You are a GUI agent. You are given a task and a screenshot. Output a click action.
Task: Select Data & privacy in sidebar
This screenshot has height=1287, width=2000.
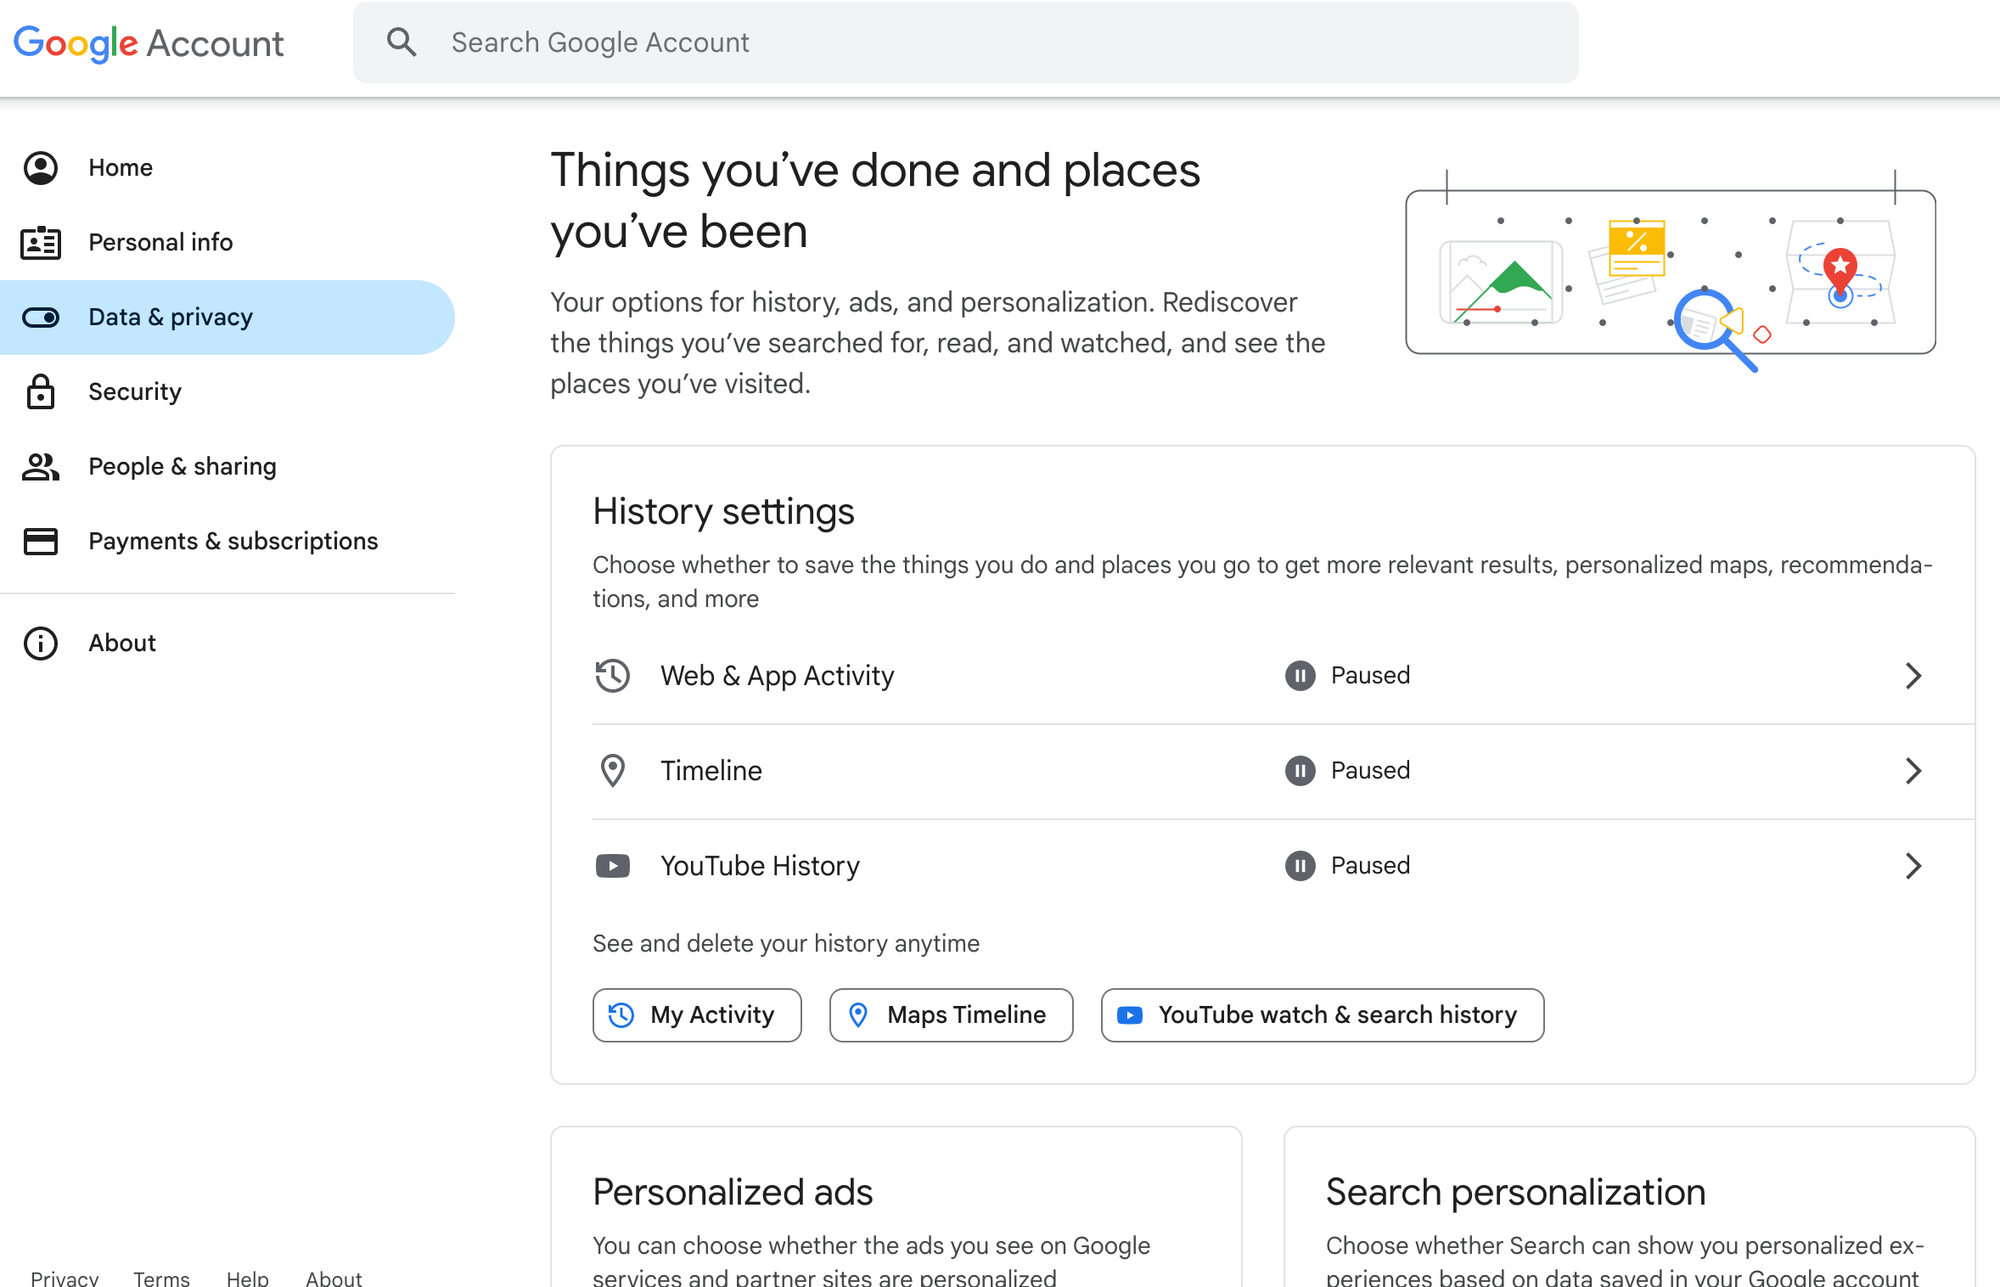point(170,318)
